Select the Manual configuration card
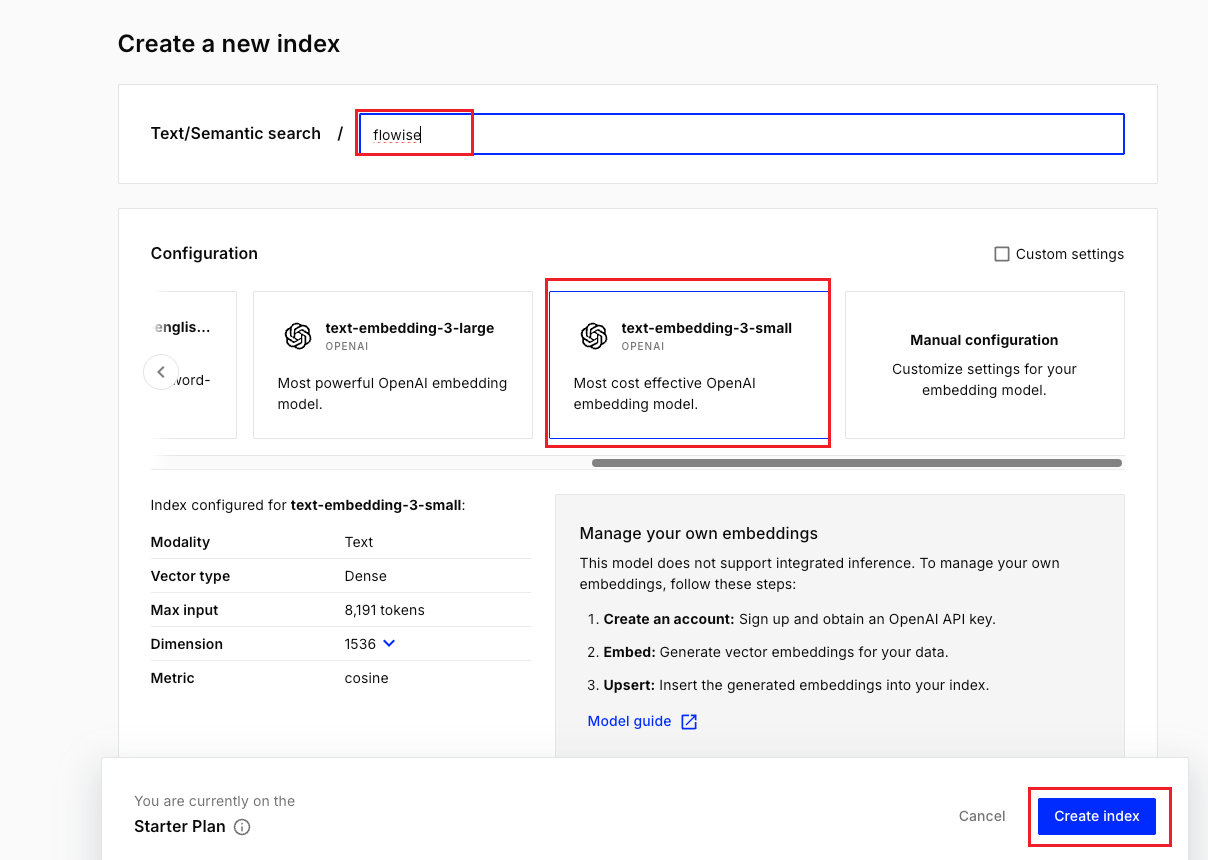1208x860 pixels. pyautogui.click(x=984, y=365)
